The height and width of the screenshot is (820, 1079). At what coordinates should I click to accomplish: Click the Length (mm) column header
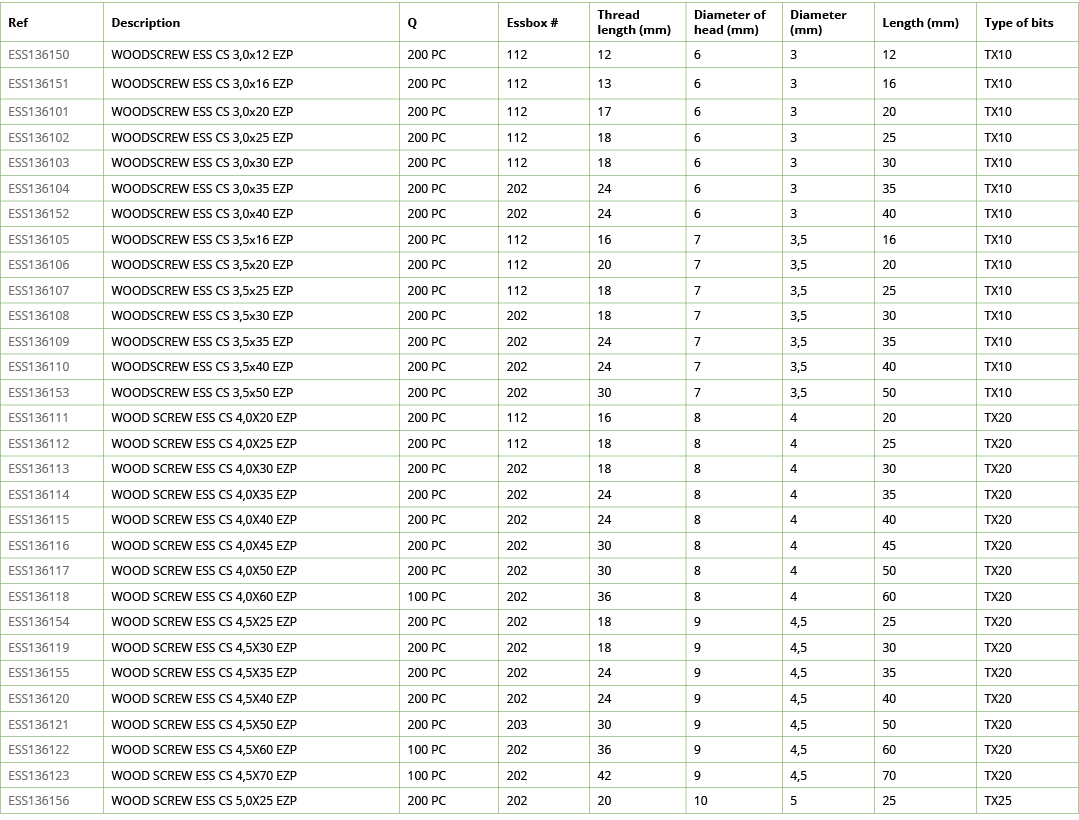pyautogui.click(x=912, y=22)
